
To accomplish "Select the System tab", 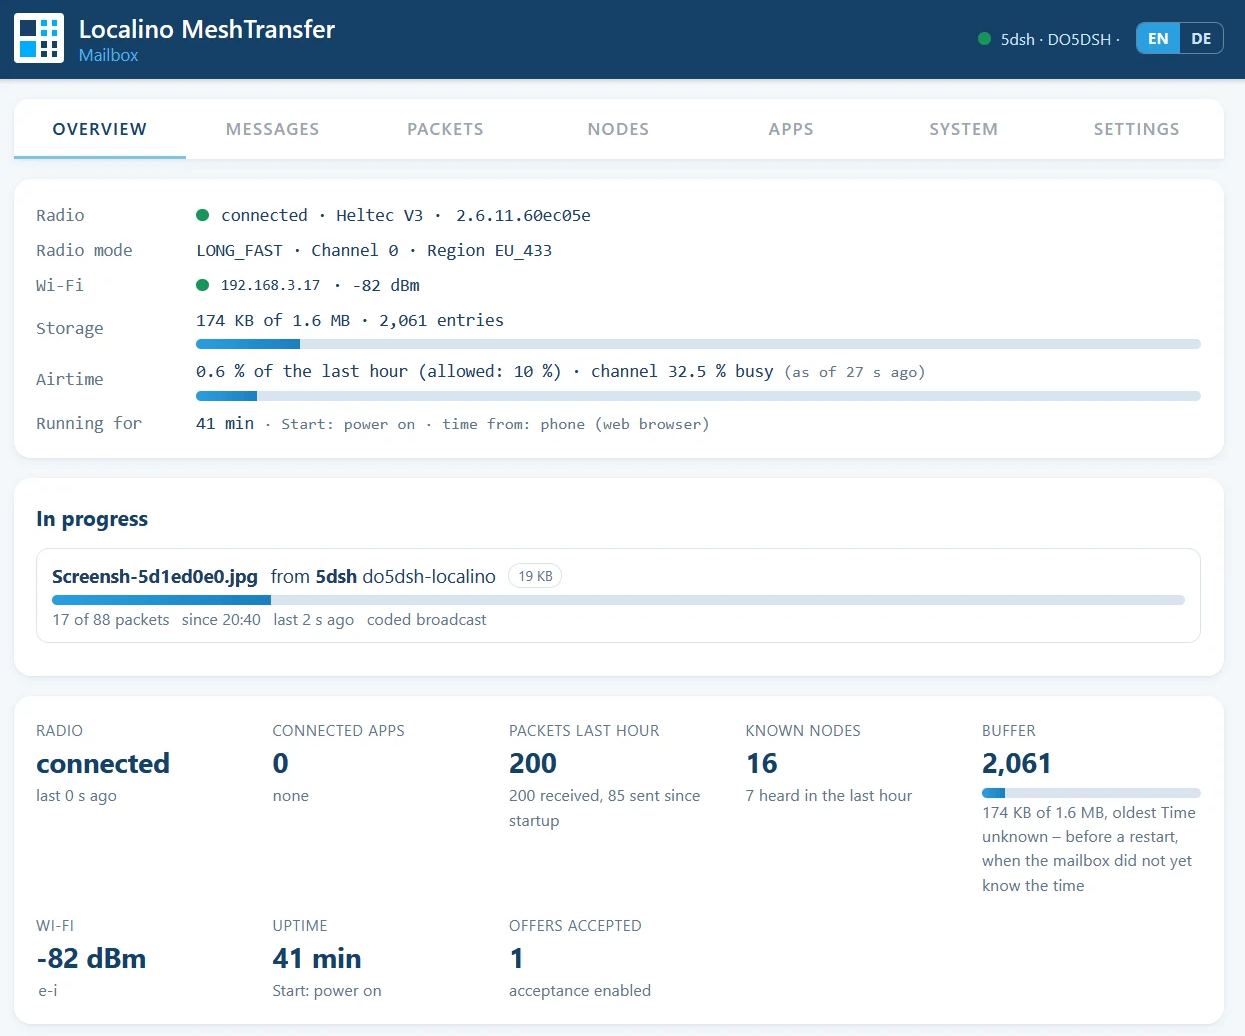I will (x=964, y=129).
